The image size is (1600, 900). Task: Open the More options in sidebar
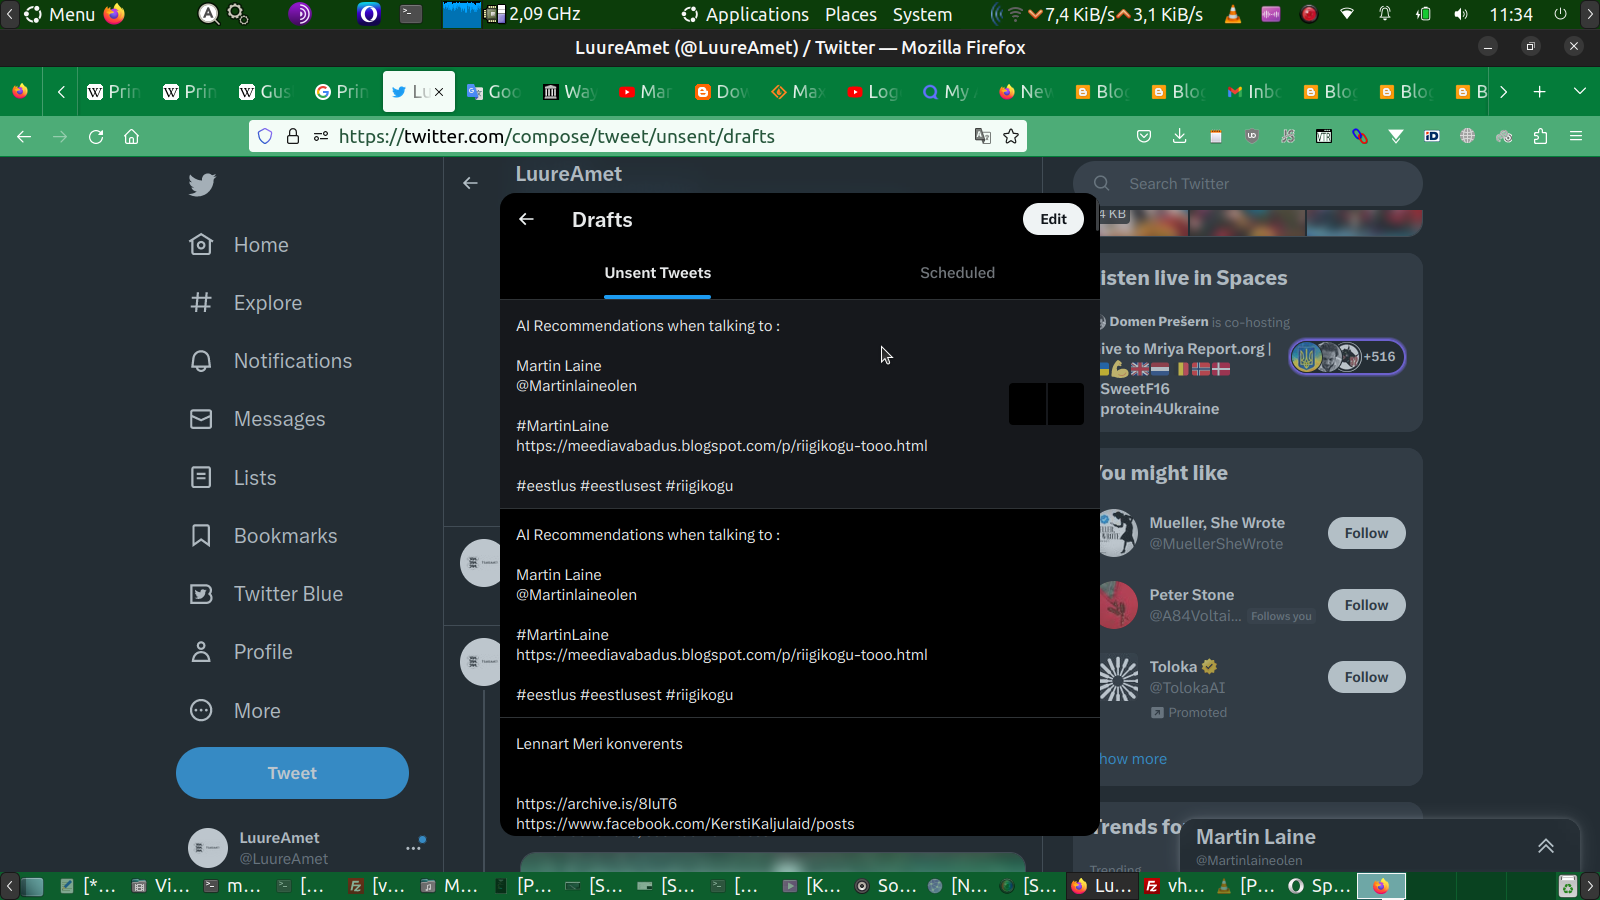(x=235, y=711)
